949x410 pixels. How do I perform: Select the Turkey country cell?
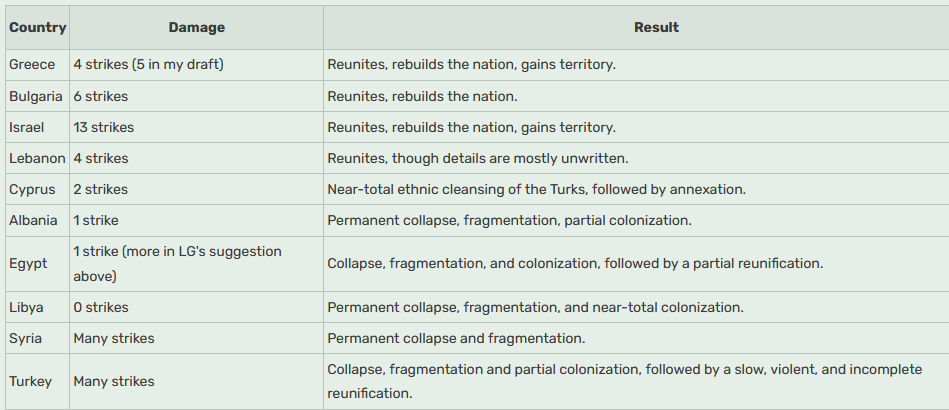tap(30, 381)
